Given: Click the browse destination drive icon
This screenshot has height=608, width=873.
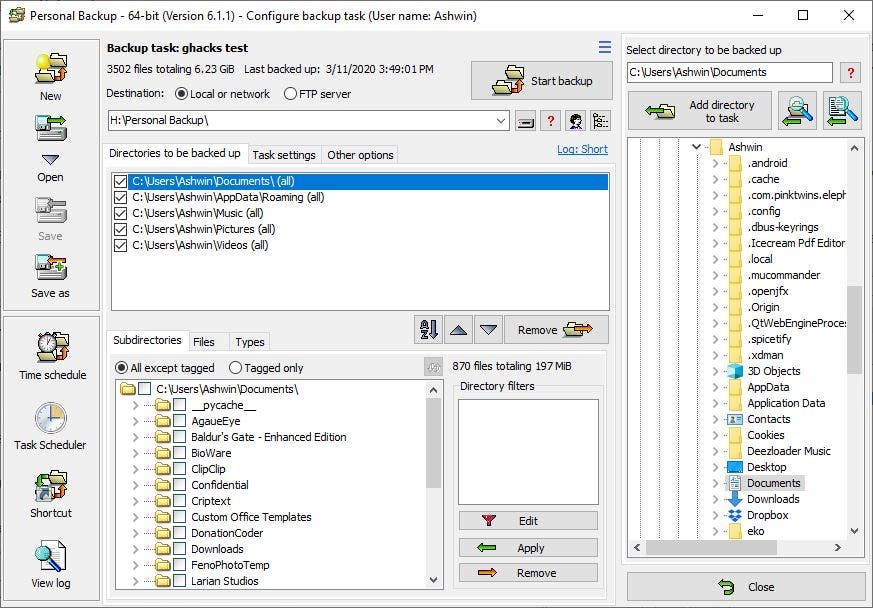Looking at the screenshot, I should click(x=525, y=120).
